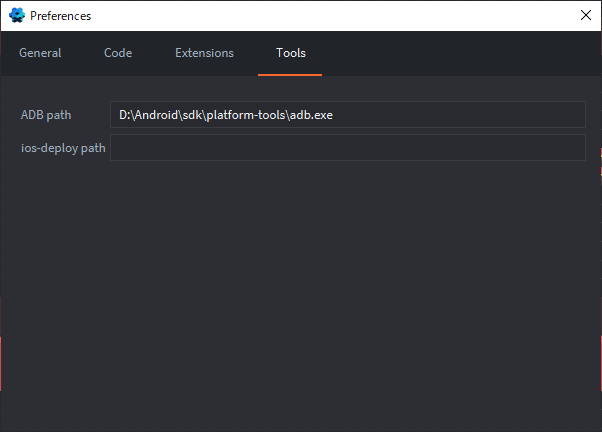Click the Tools tab
The image size is (602, 432).
(290, 53)
